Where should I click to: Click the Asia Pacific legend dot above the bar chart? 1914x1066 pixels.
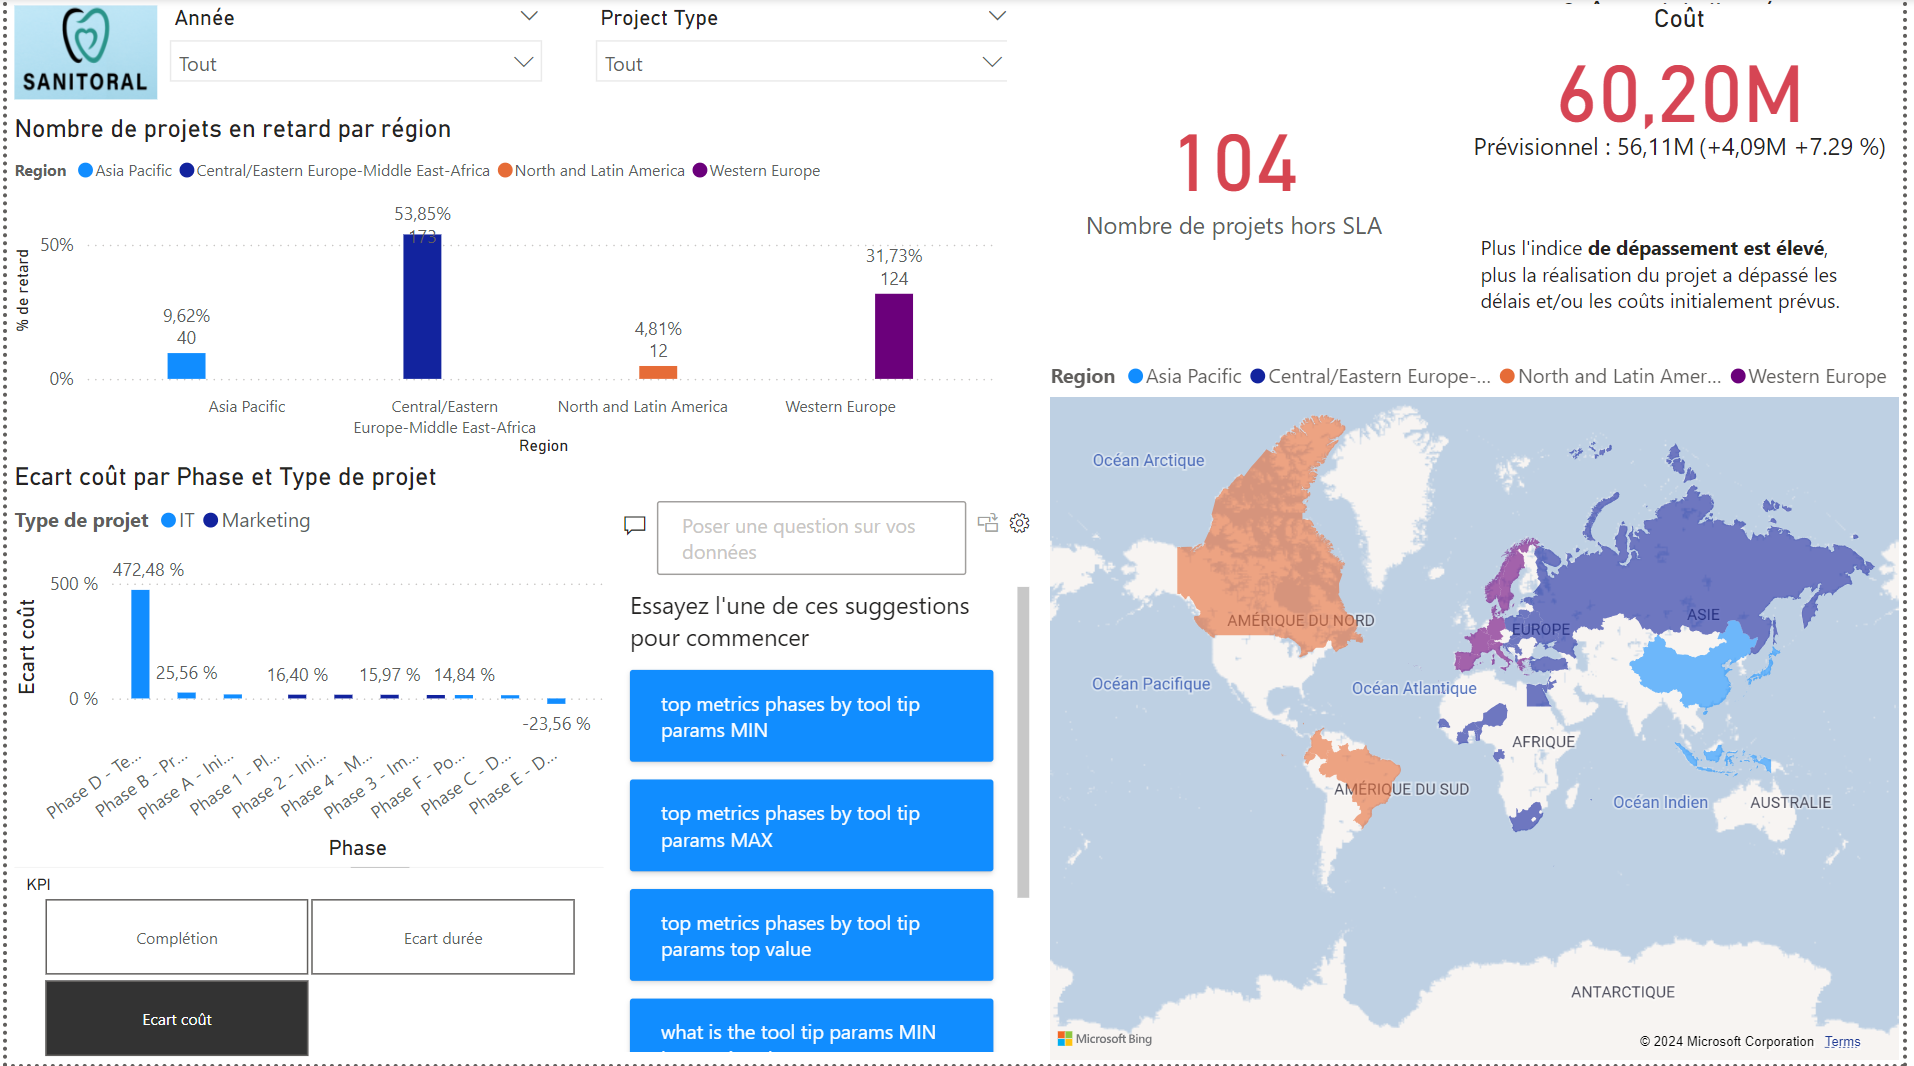85,170
